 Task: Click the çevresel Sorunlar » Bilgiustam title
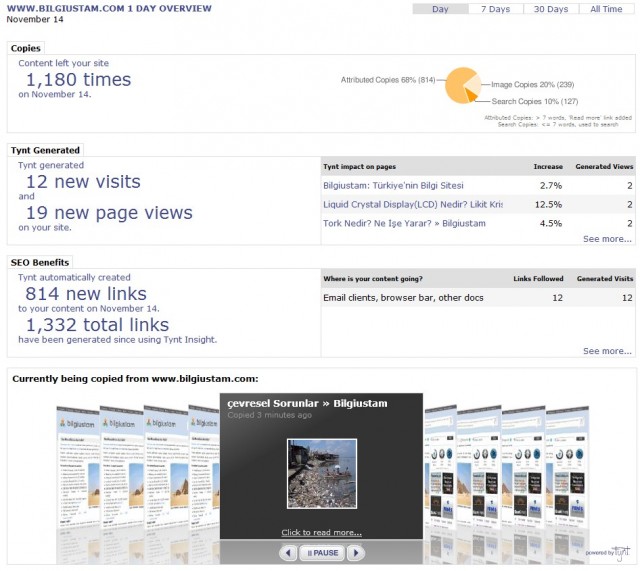tap(307, 404)
